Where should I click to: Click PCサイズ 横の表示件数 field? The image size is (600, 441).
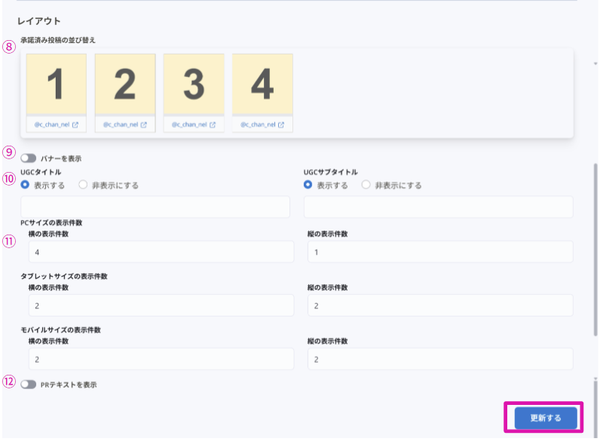161,252
